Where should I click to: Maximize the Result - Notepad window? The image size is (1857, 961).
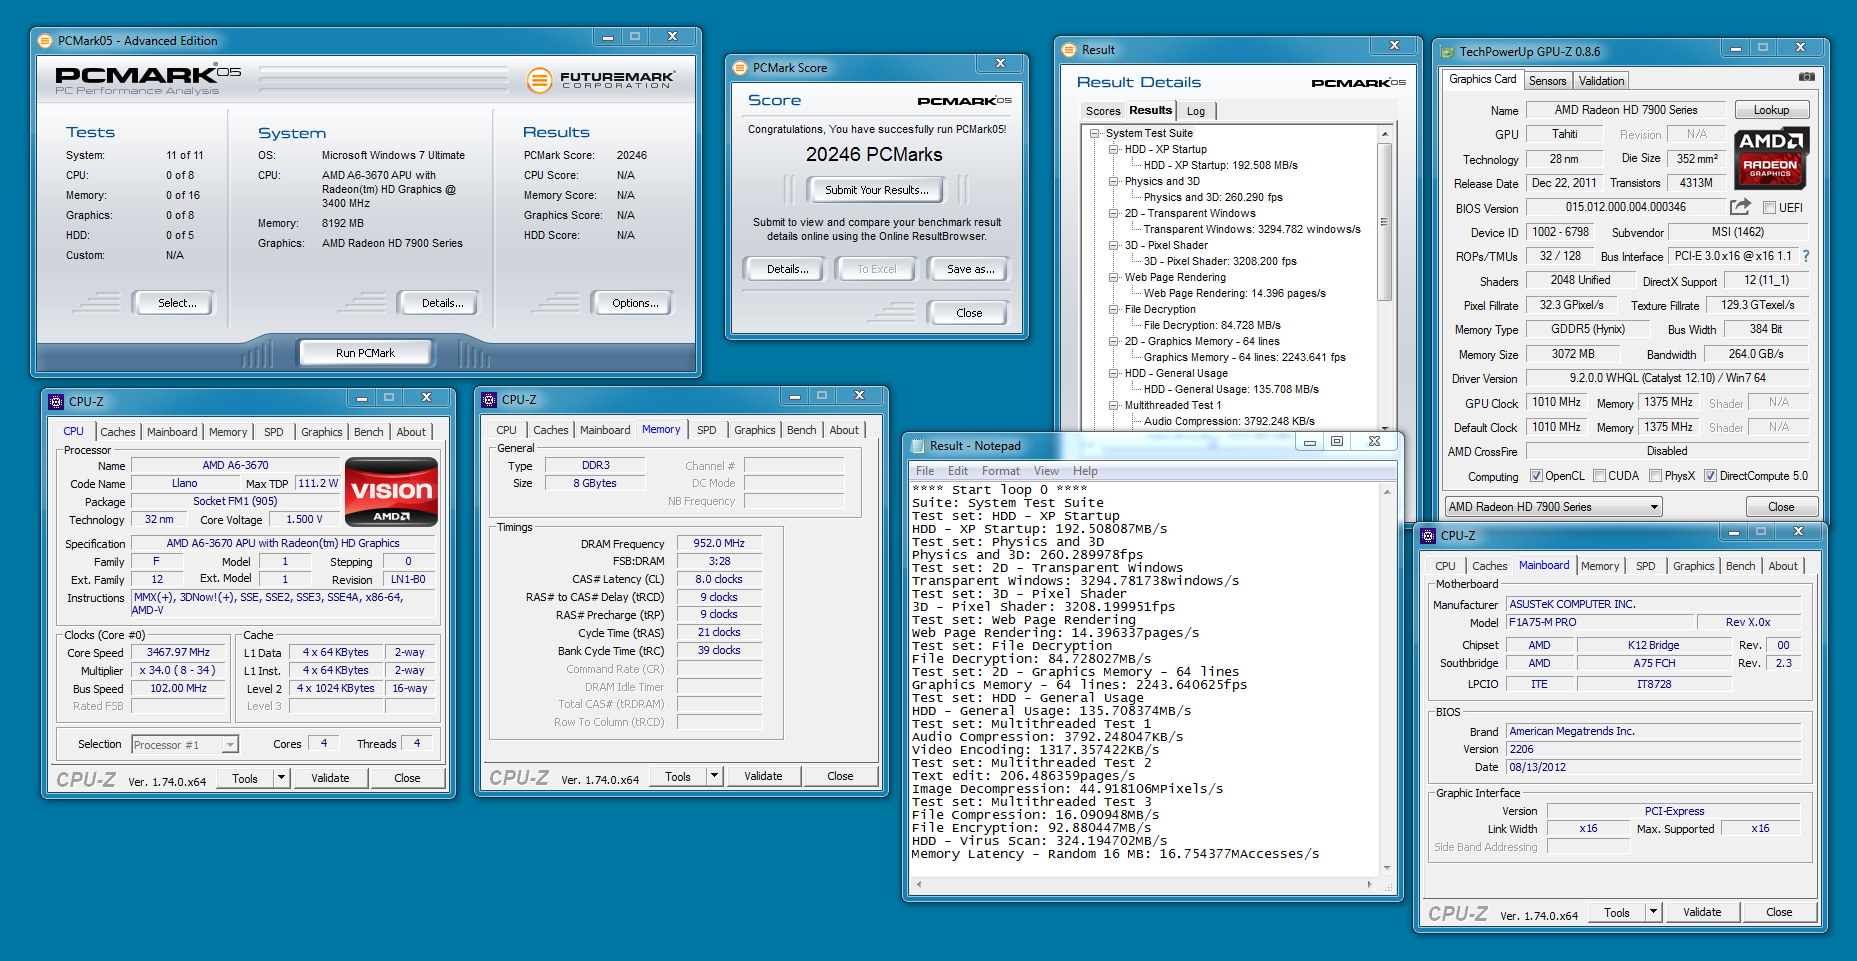coord(1337,442)
